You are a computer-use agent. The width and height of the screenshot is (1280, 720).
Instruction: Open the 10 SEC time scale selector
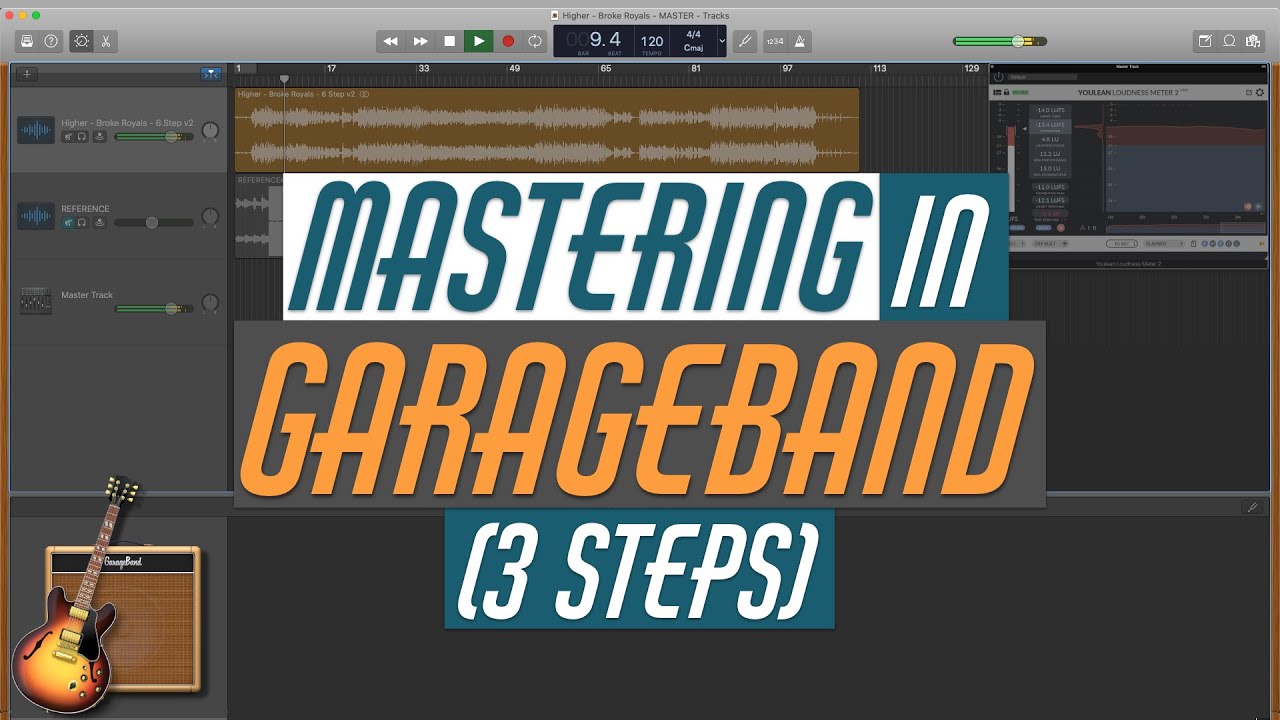pyautogui.click(x=1121, y=243)
